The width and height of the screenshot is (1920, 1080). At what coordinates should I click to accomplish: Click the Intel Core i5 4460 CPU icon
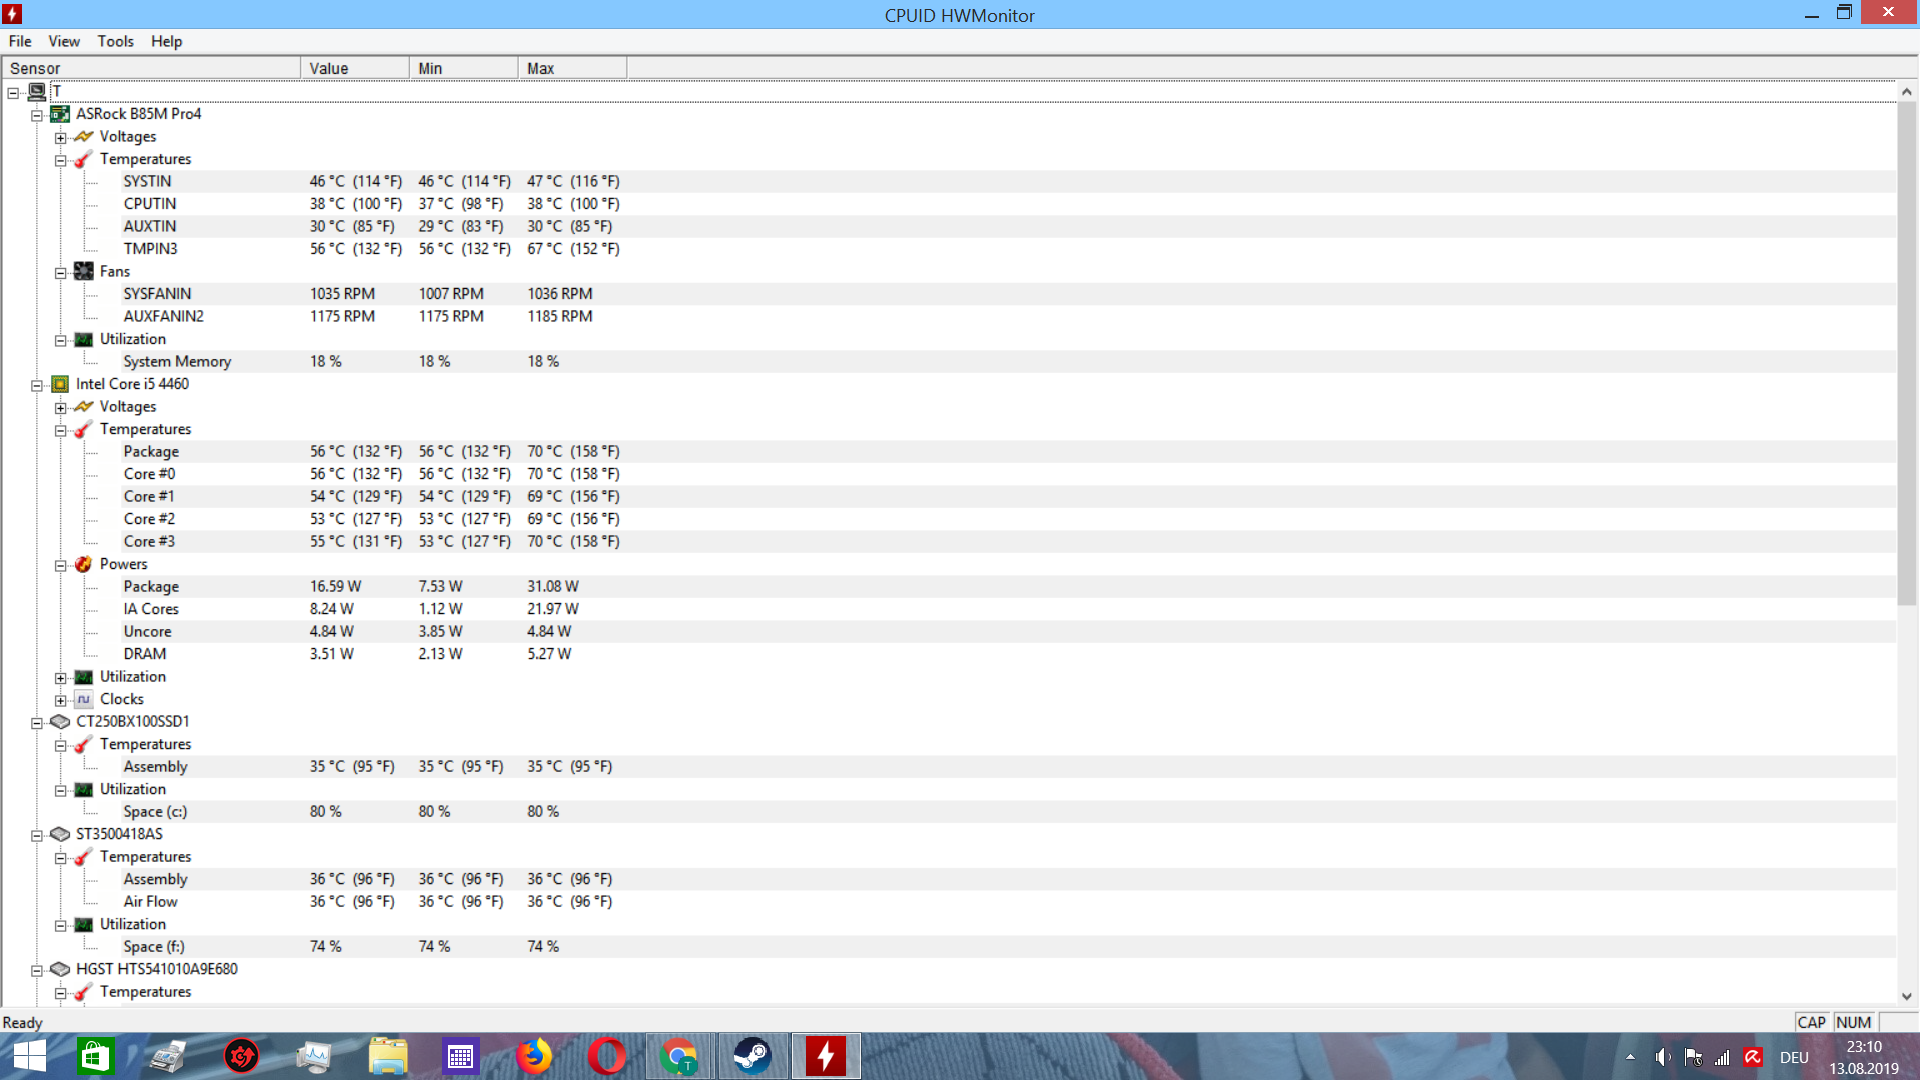(x=60, y=384)
